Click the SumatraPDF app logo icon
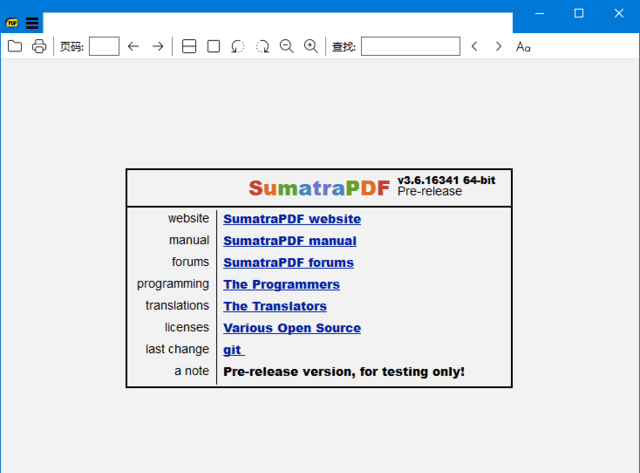This screenshot has width=640, height=473. (12, 23)
